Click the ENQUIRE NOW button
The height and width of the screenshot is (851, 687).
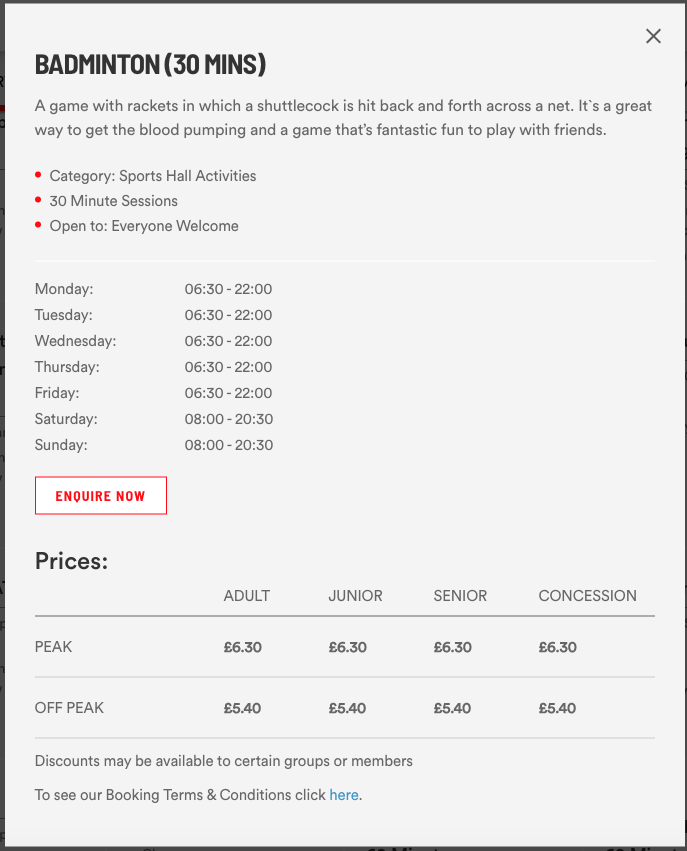100,495
